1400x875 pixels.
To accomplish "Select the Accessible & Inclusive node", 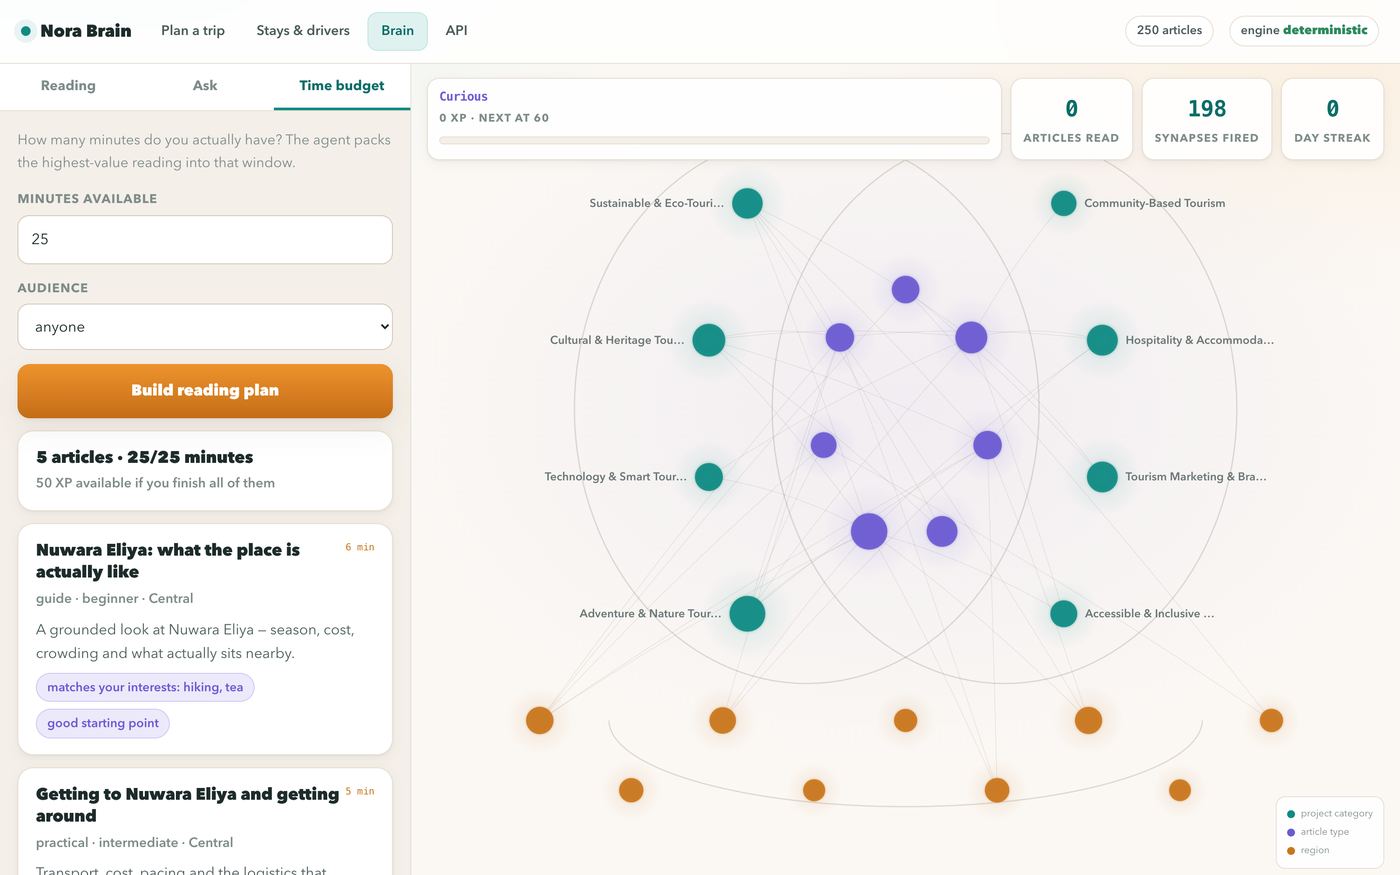I will click(x=1064, y=614).
